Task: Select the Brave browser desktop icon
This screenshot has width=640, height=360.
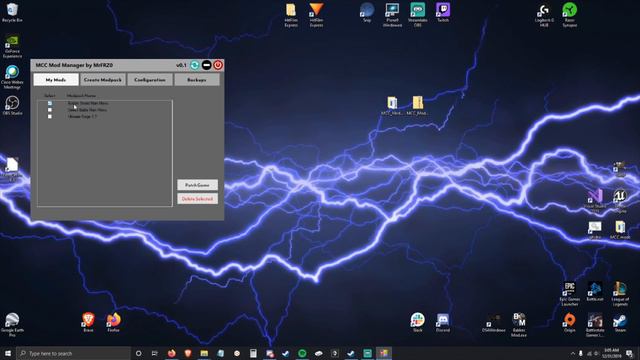Action: click(88, 322)
